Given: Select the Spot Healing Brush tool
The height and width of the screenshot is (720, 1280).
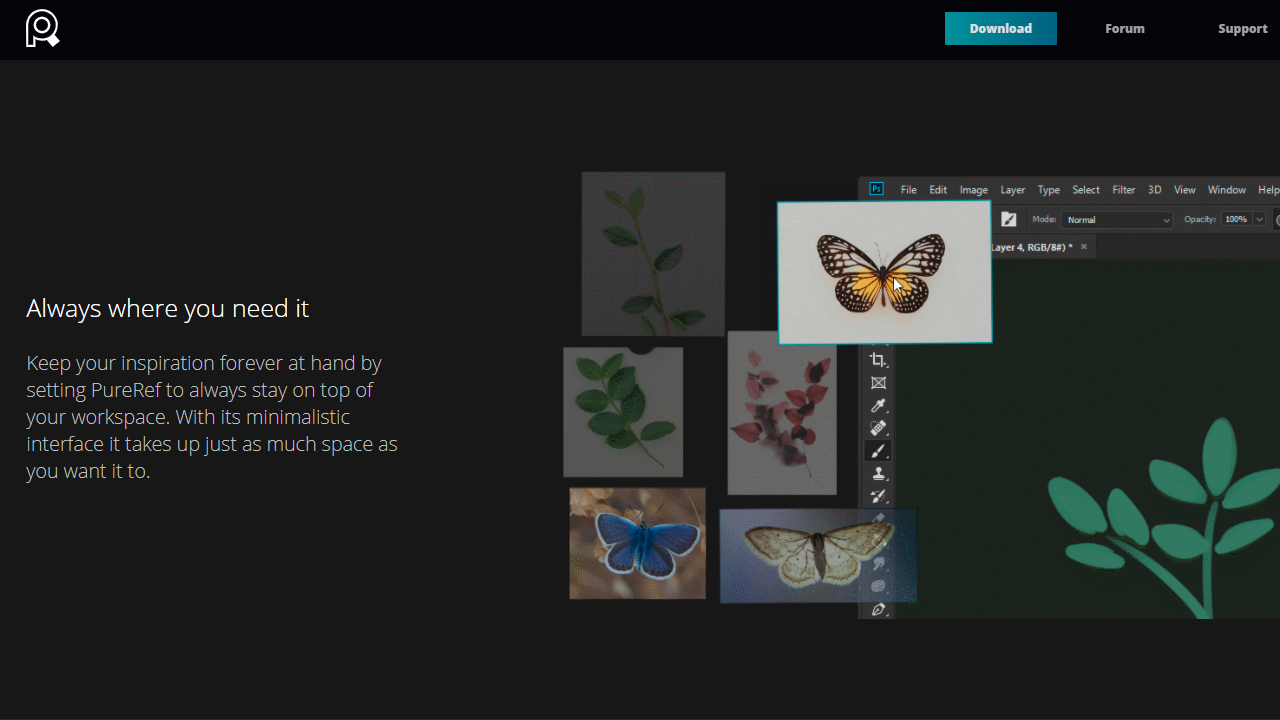Looking at the screenshot, I should [x=878, y=428].
